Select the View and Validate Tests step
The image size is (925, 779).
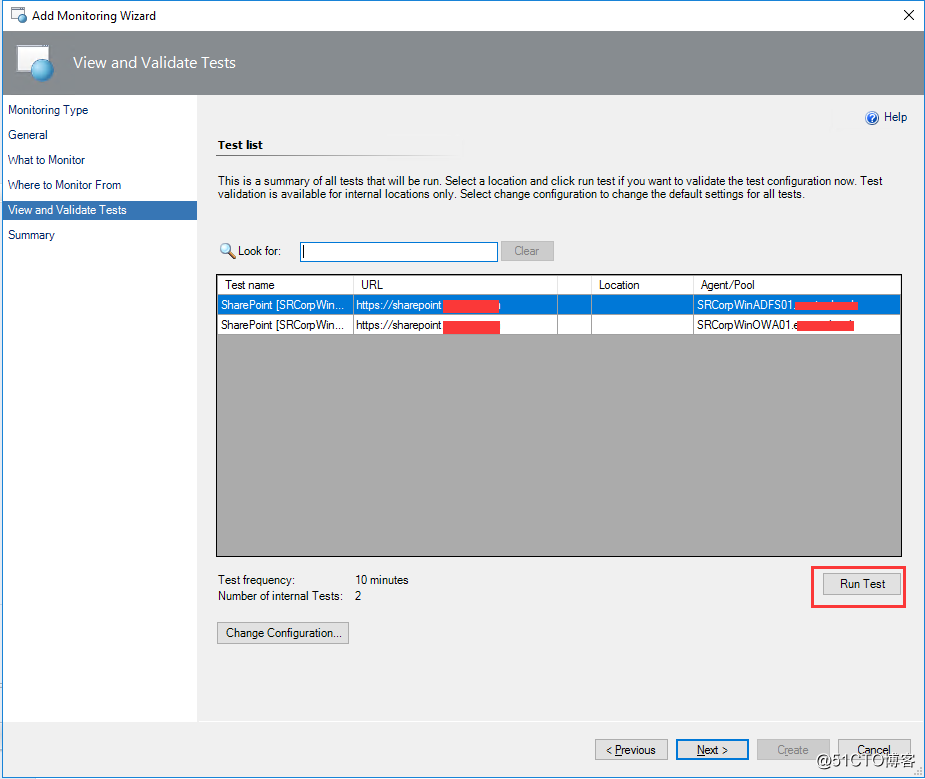[x=100, y=210]
